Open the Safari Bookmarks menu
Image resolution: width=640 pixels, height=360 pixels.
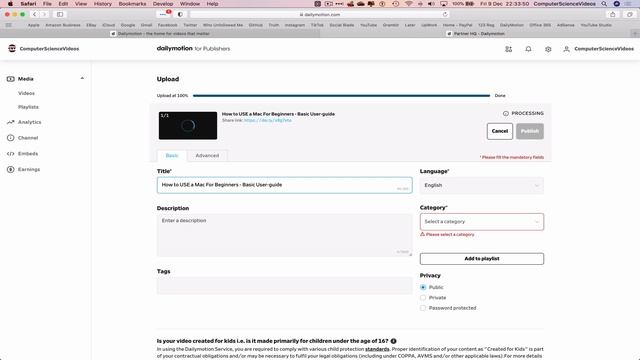click(132, 4)
